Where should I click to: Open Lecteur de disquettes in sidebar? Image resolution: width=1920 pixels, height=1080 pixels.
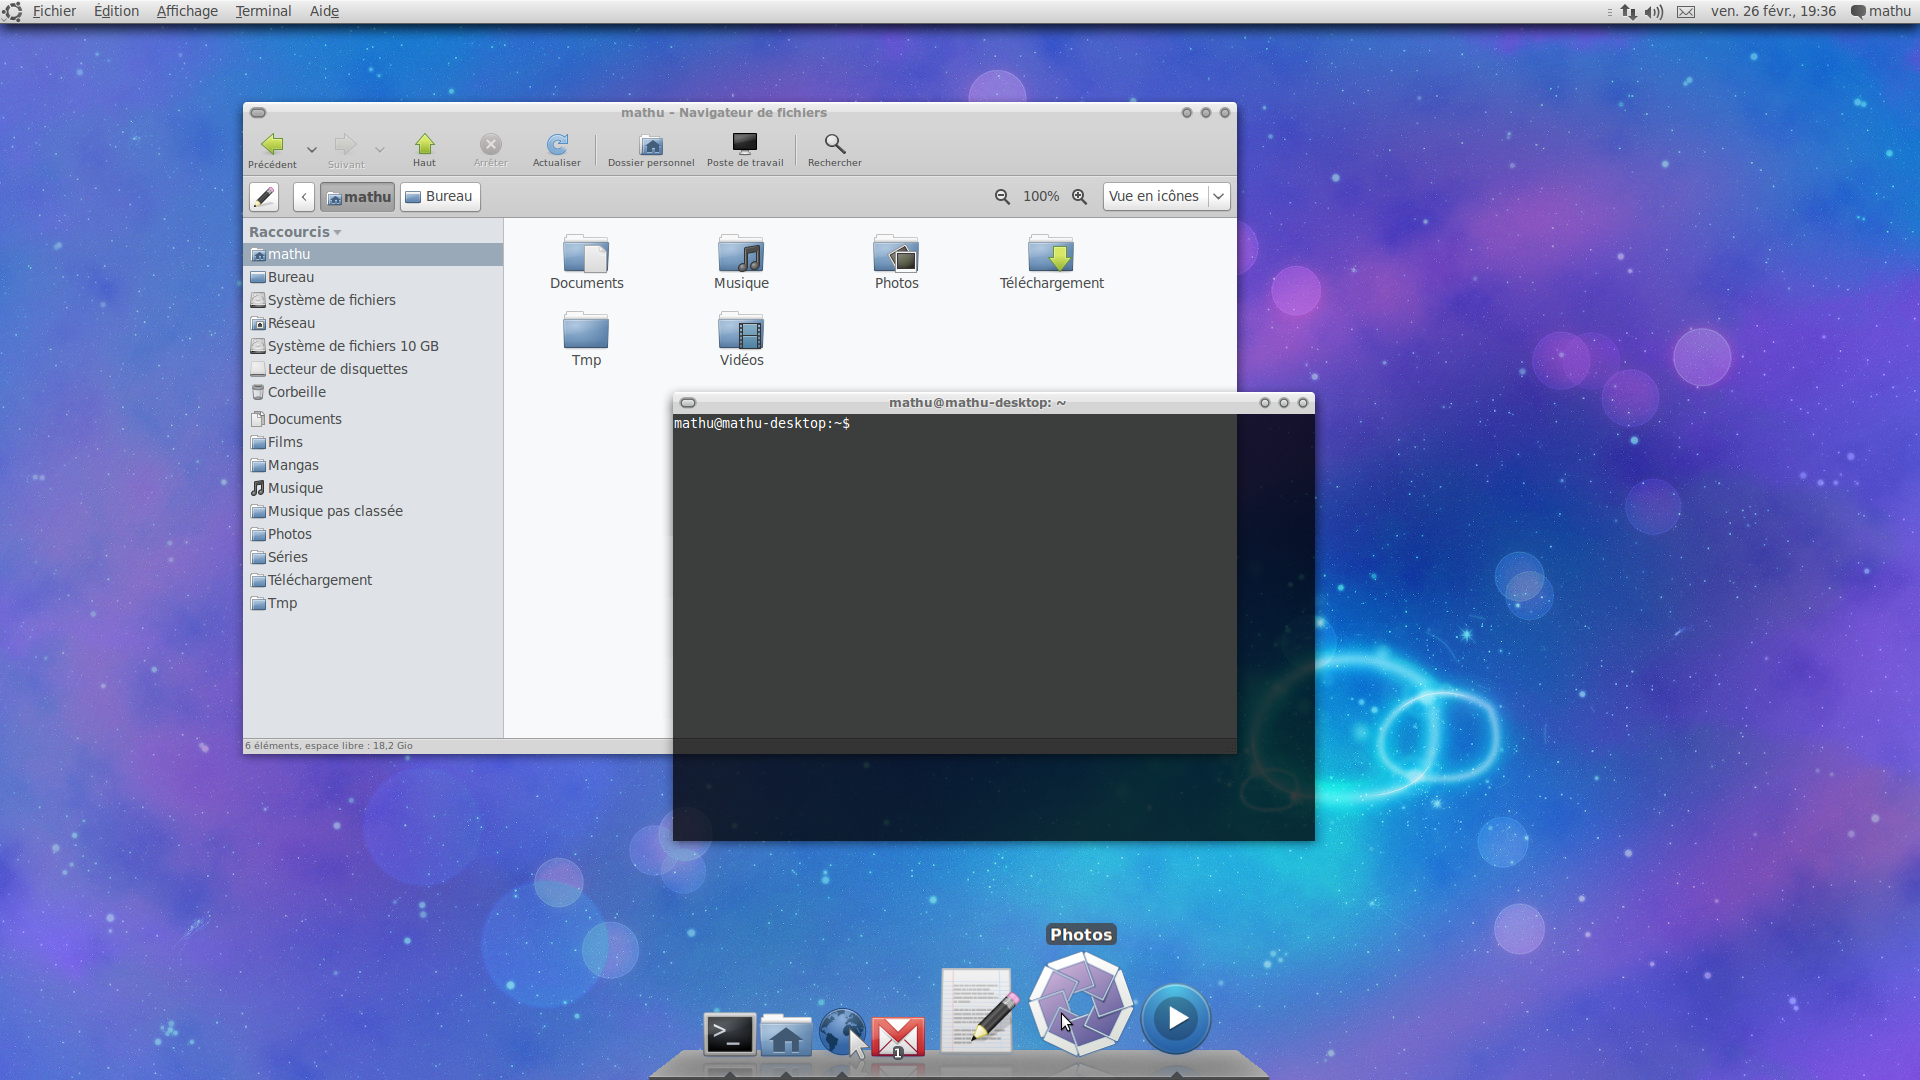click(x=373, y=370)
